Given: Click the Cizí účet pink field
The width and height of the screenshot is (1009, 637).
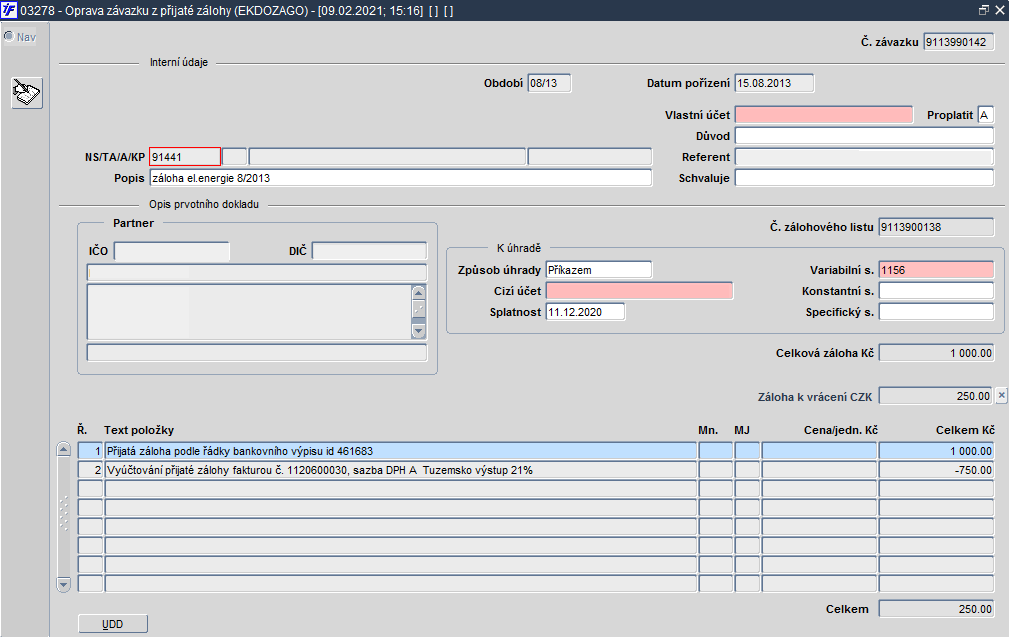Looking at the screenshot, I should coord(639,291).
